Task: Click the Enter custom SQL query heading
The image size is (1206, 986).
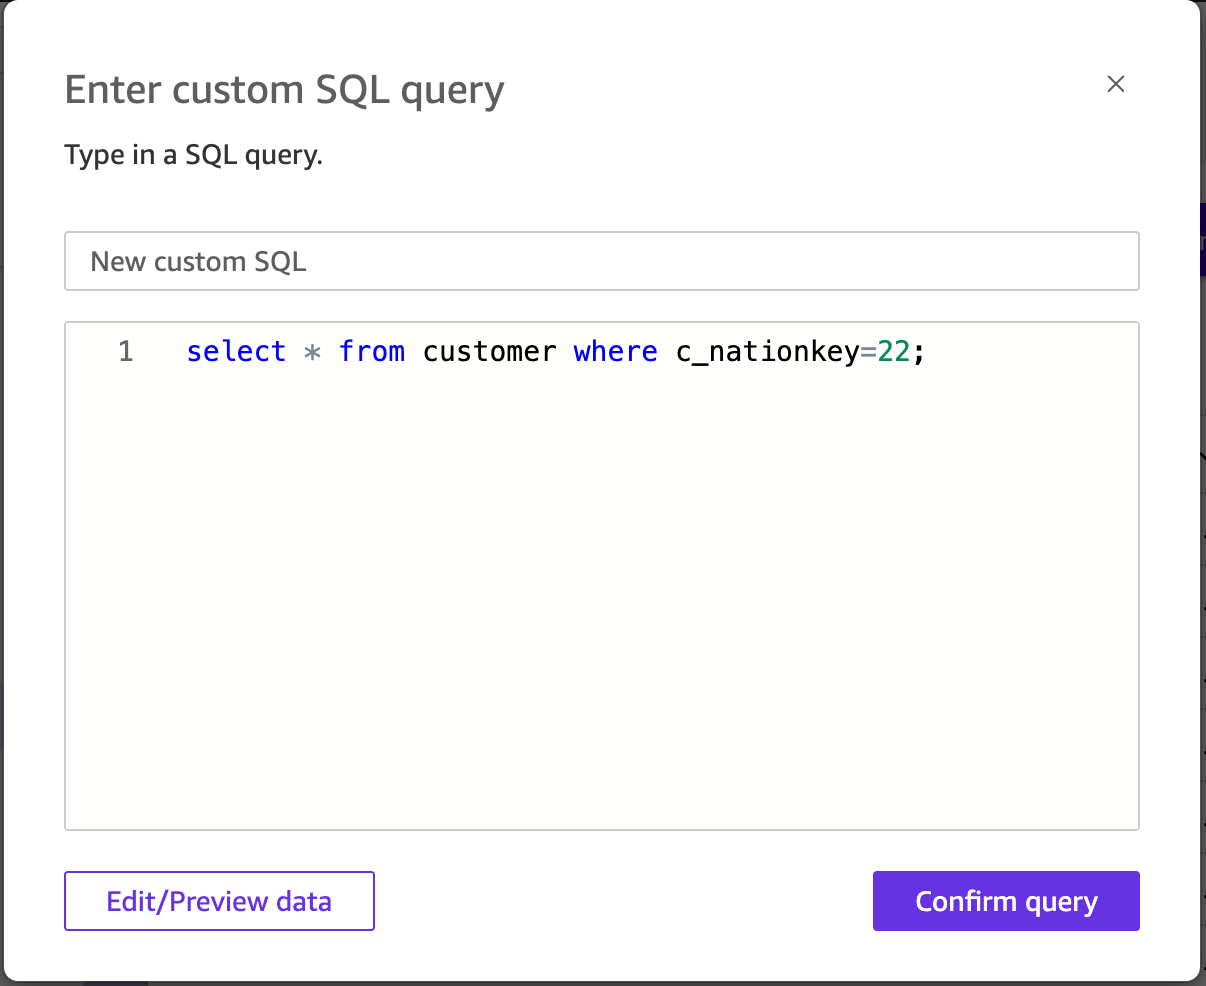Action: (284, 90)
